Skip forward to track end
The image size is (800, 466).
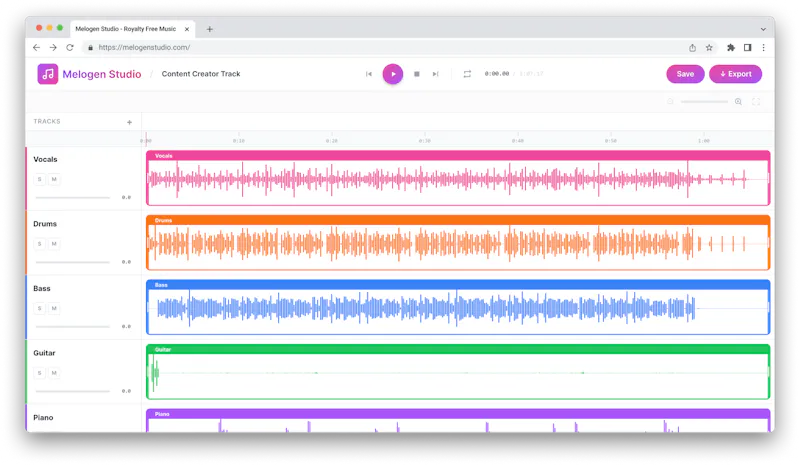pos(435,74)
